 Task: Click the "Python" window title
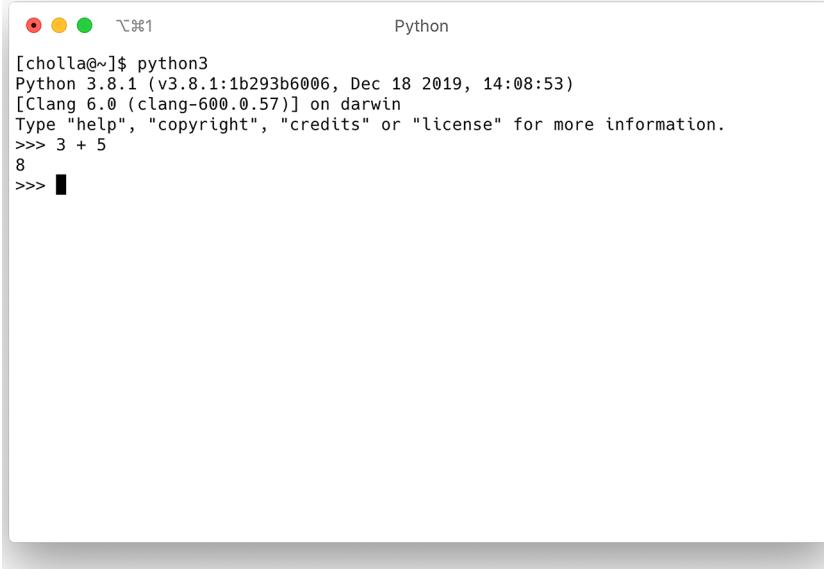tap(421, 26)
